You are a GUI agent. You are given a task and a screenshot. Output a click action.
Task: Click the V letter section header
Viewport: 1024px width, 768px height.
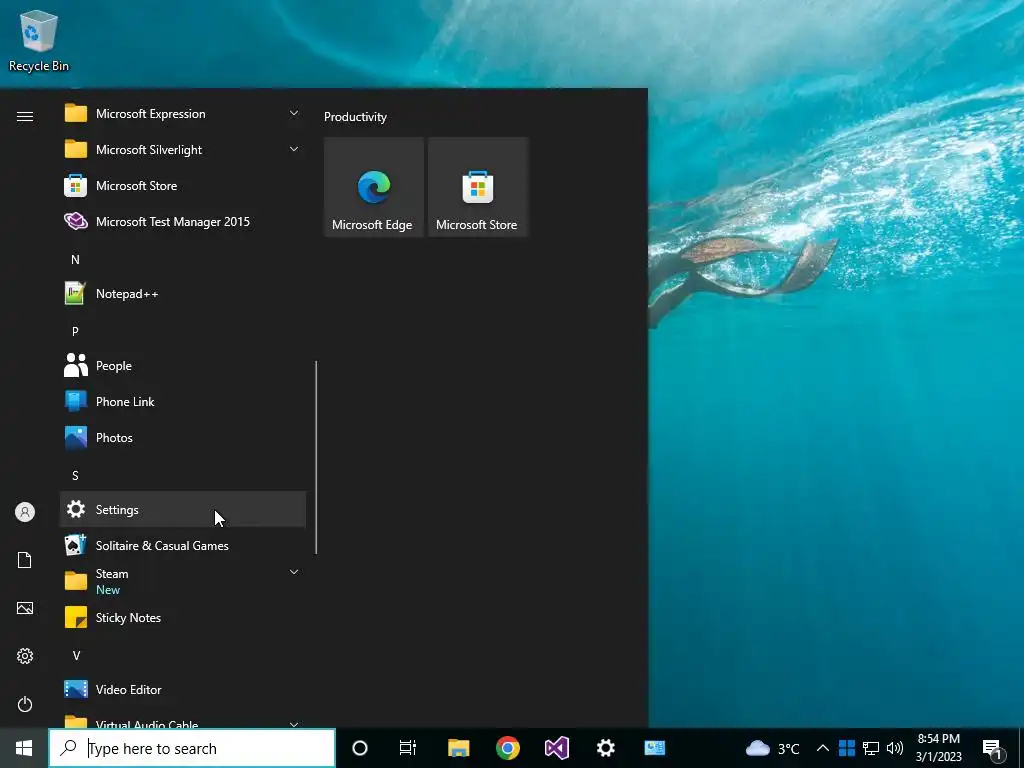pyautogui.click(x=76, y=655)
